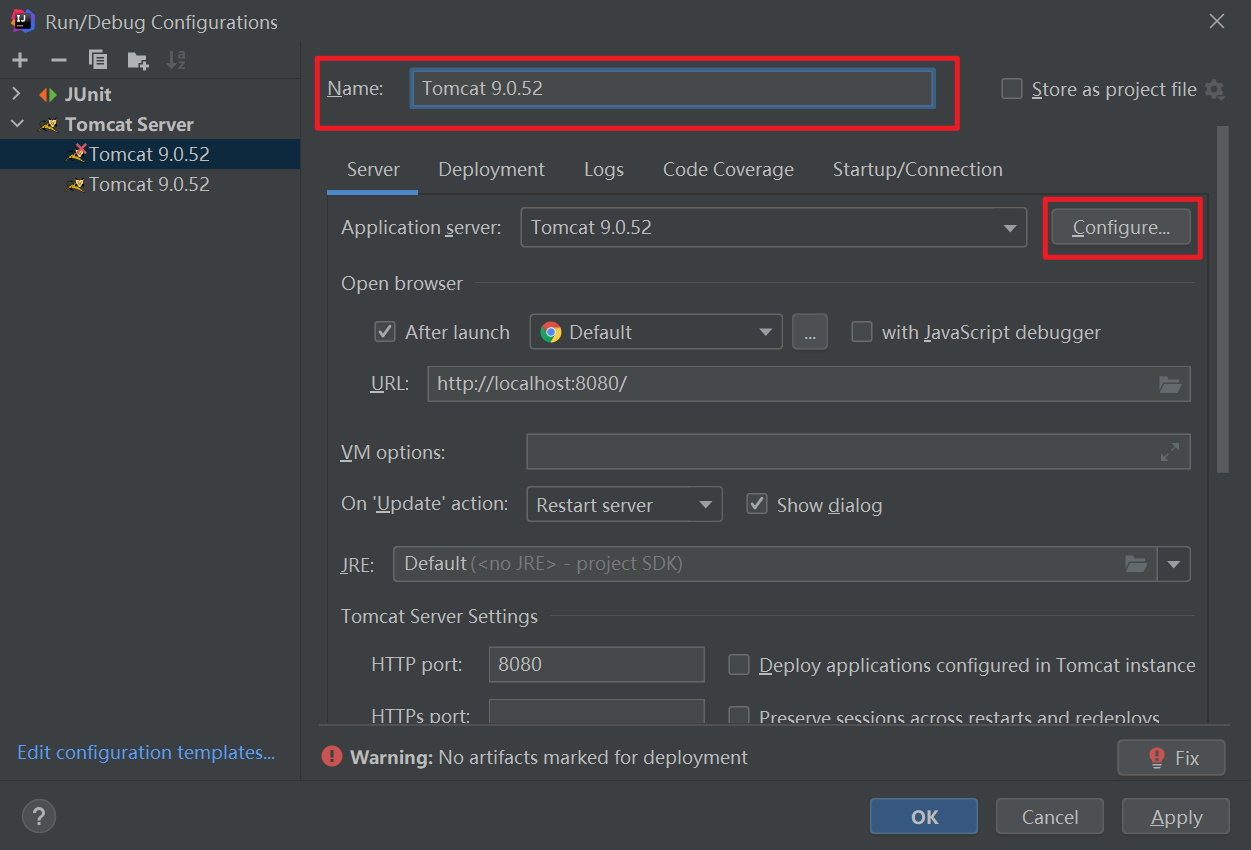Screen dimensions: 1251x850
Task: Click the JUnit icon in tree
Action: coord(48,94)
